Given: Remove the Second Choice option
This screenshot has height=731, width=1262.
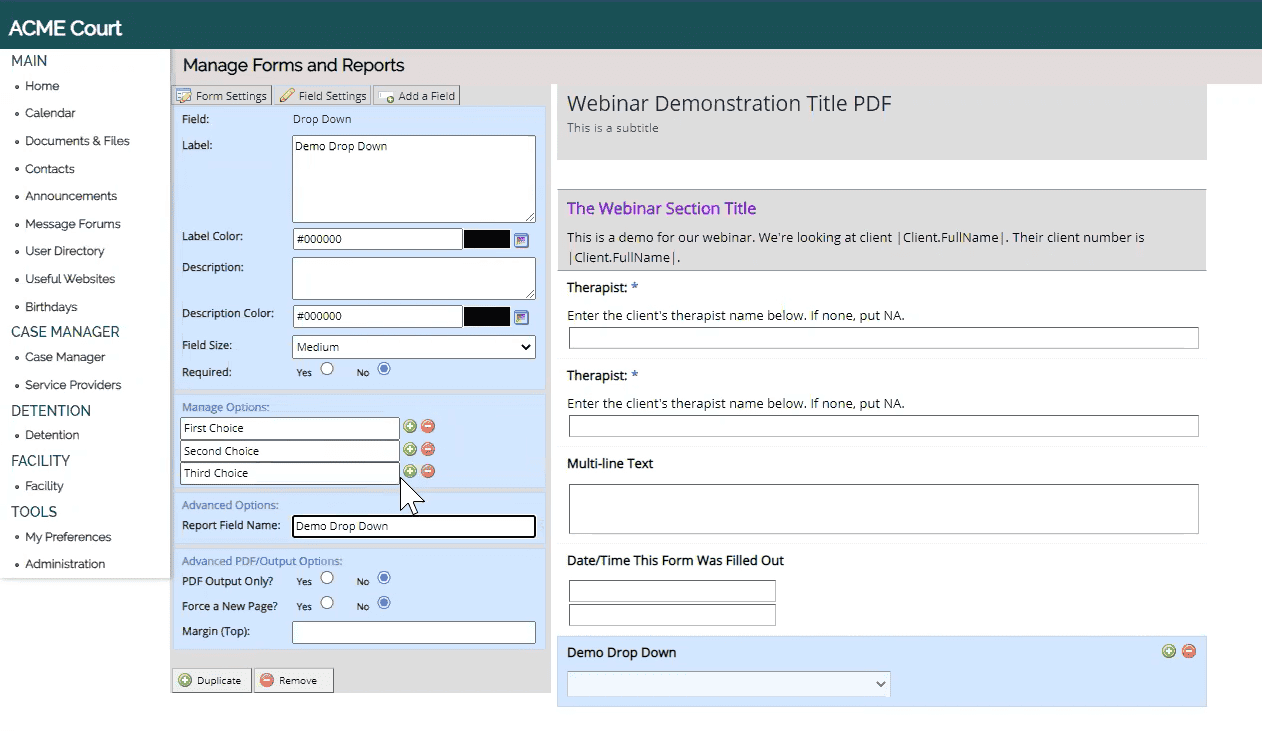Looking at the screenshot, I should coord(428,450).
